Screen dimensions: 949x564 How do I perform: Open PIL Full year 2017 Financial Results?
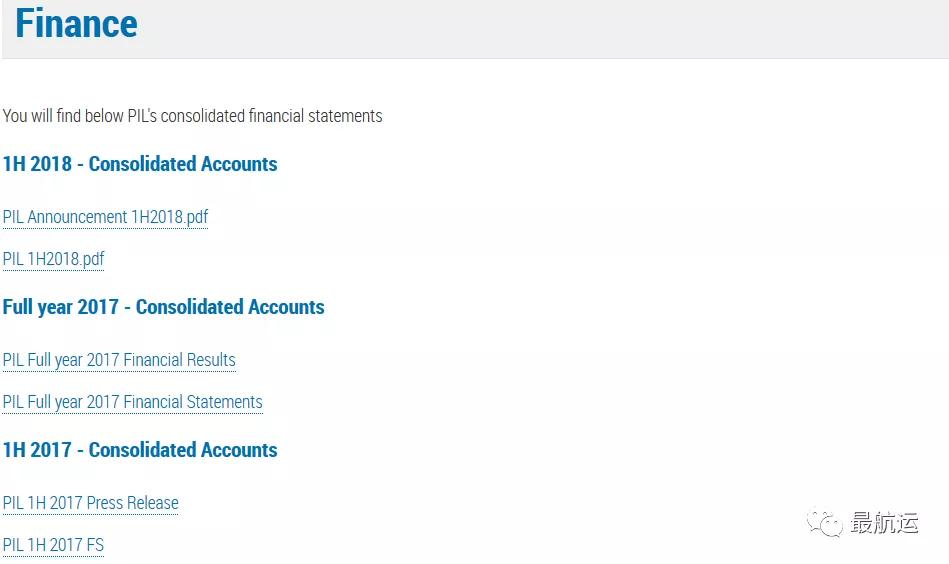click(119, 360)
